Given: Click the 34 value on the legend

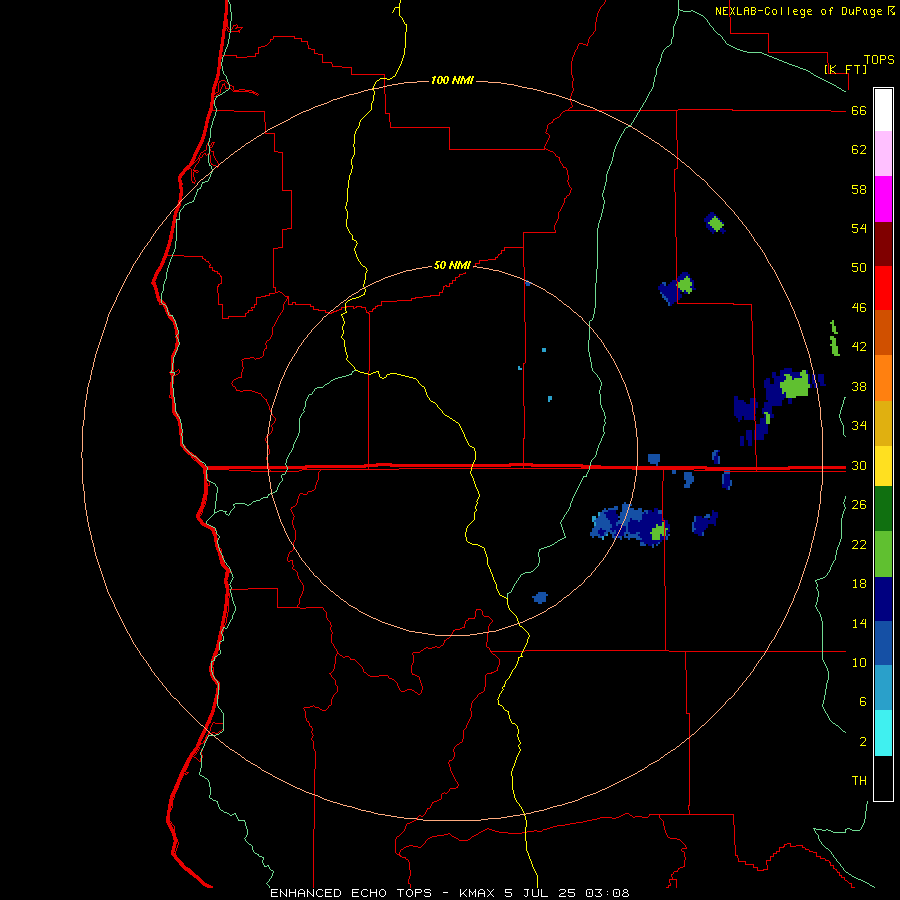Looking at the screenshot, I should [x=859, y=426].
